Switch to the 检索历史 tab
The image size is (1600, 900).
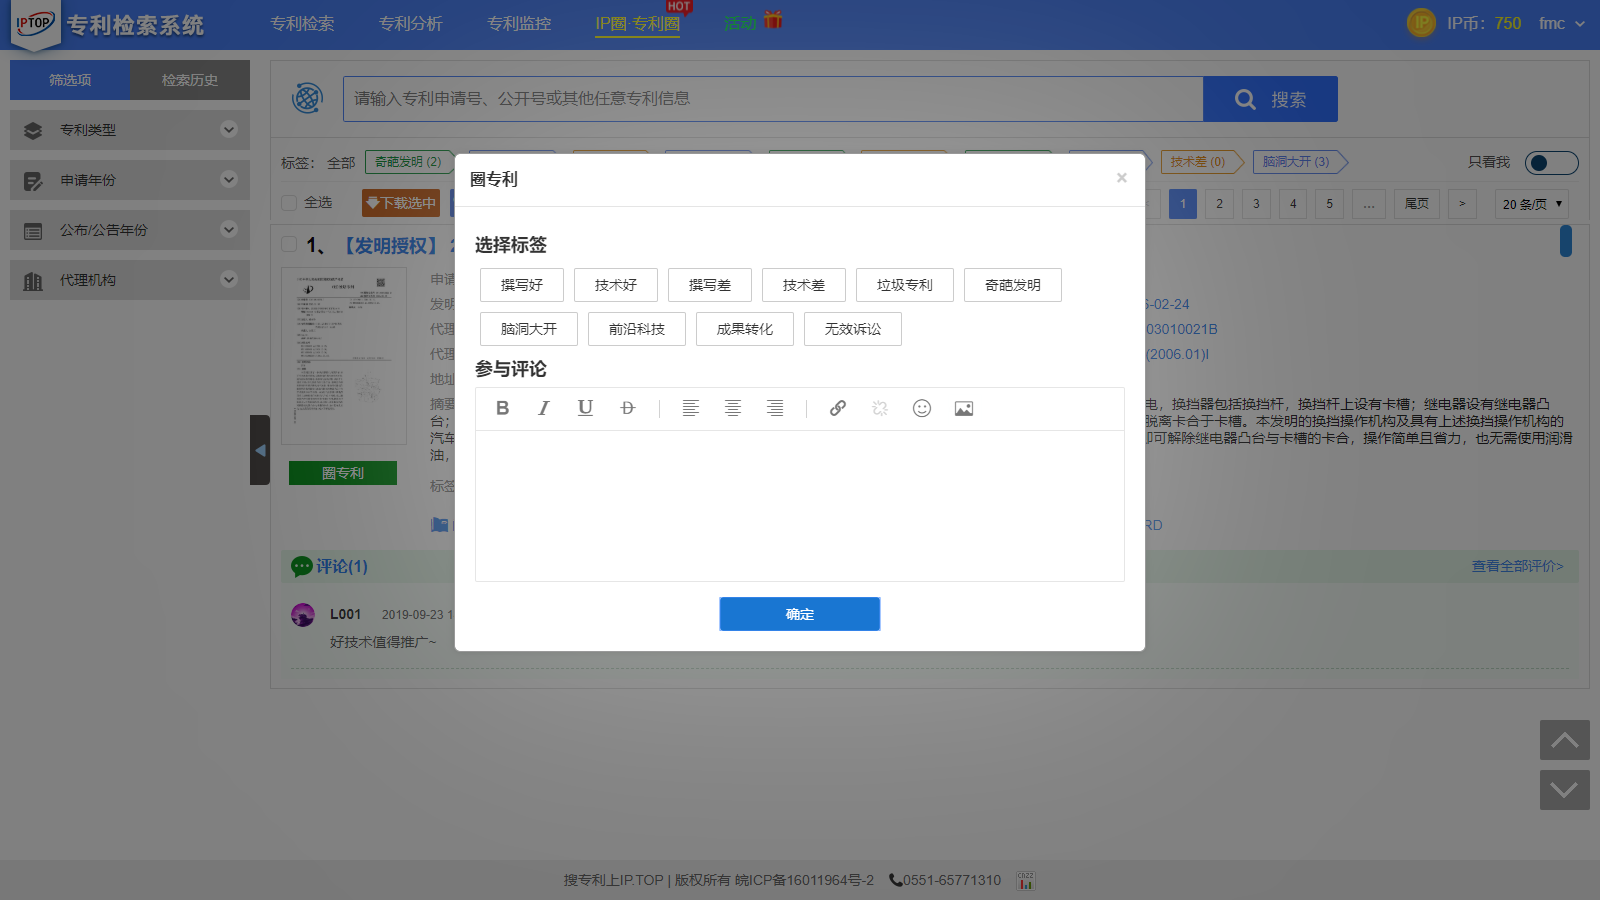coord(190,80)
